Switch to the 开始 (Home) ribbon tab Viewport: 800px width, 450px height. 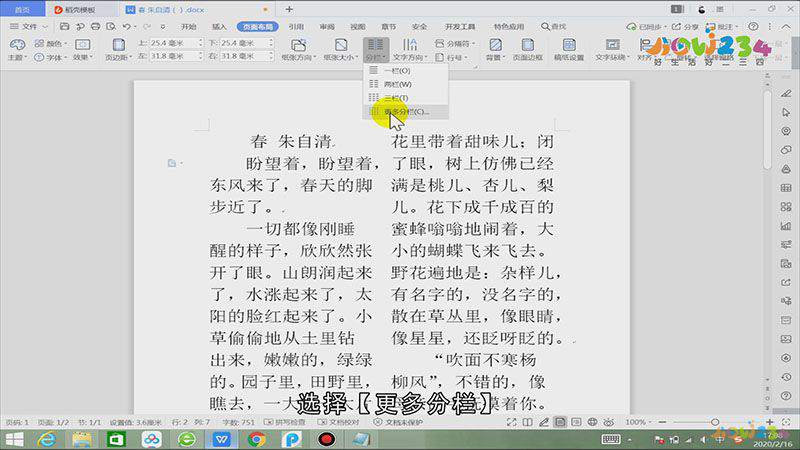point(188,26)
